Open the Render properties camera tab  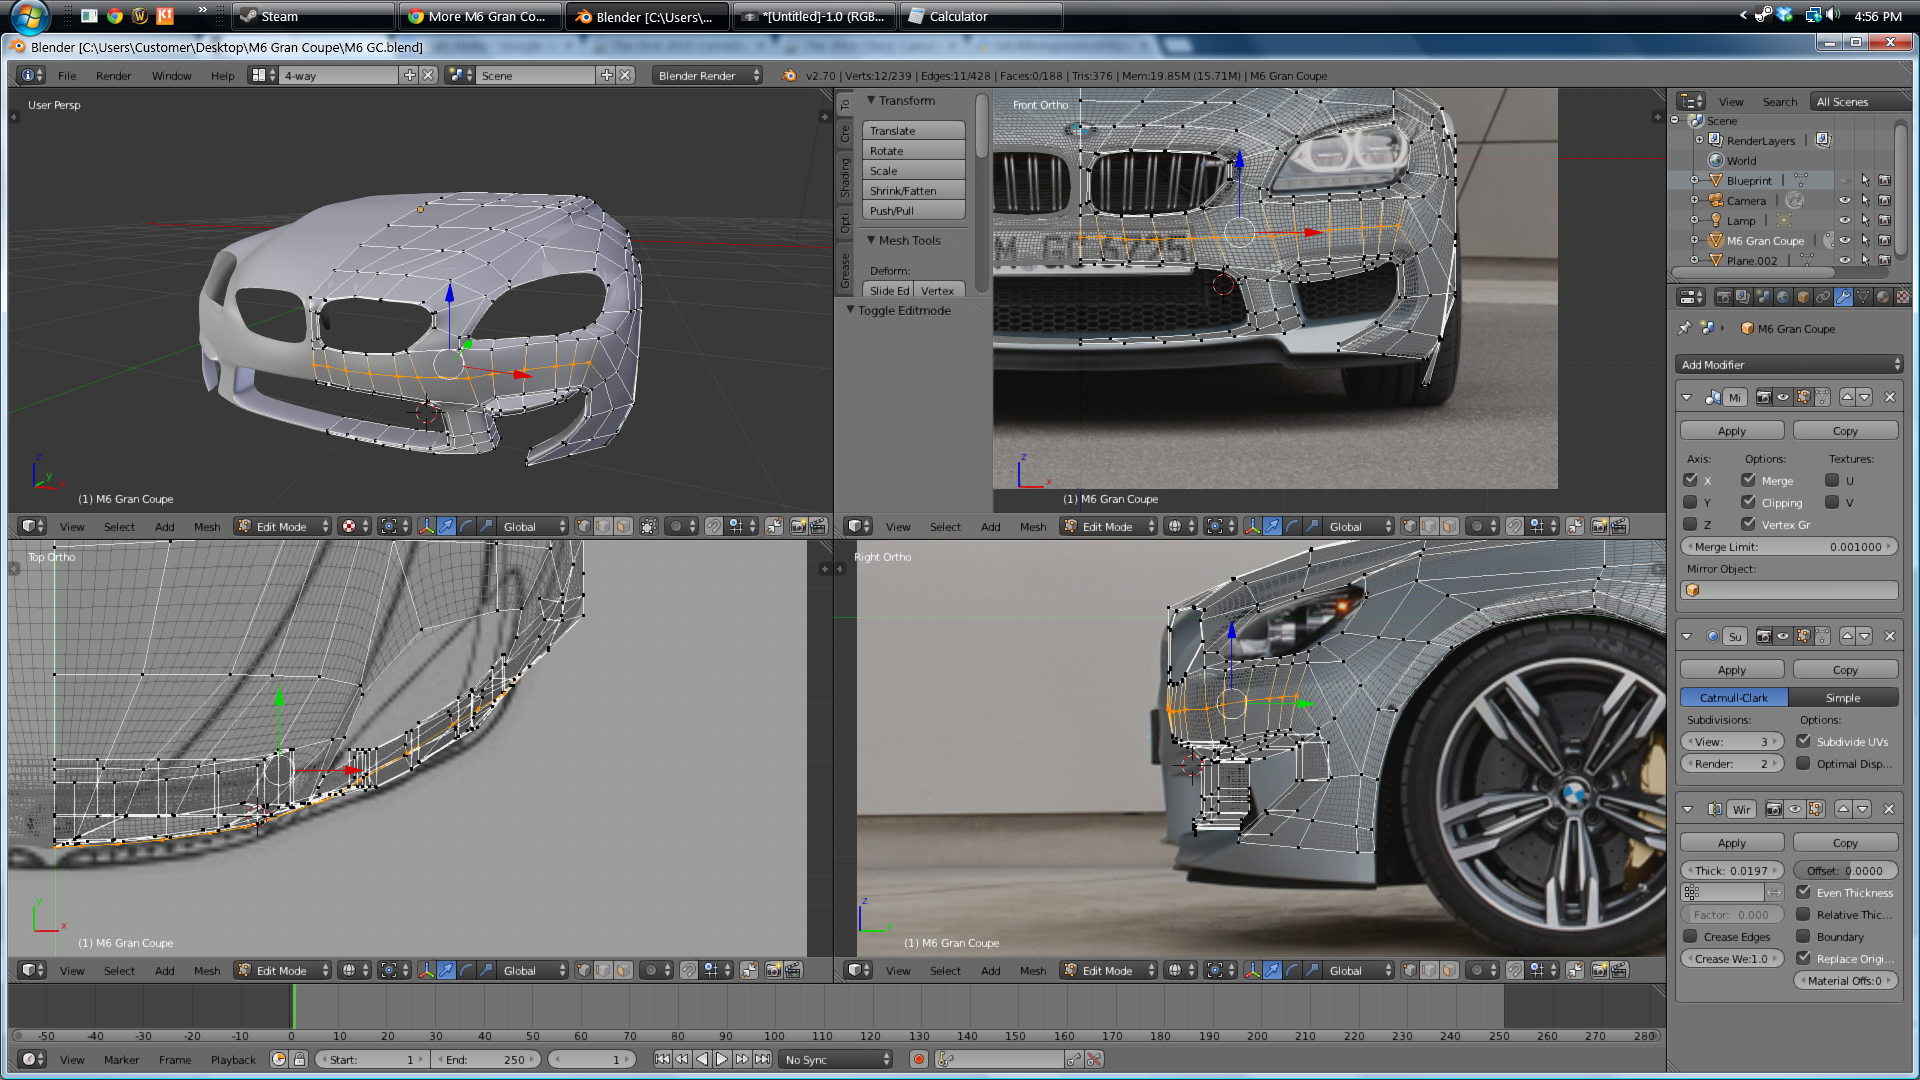(x=1723, y=297)
